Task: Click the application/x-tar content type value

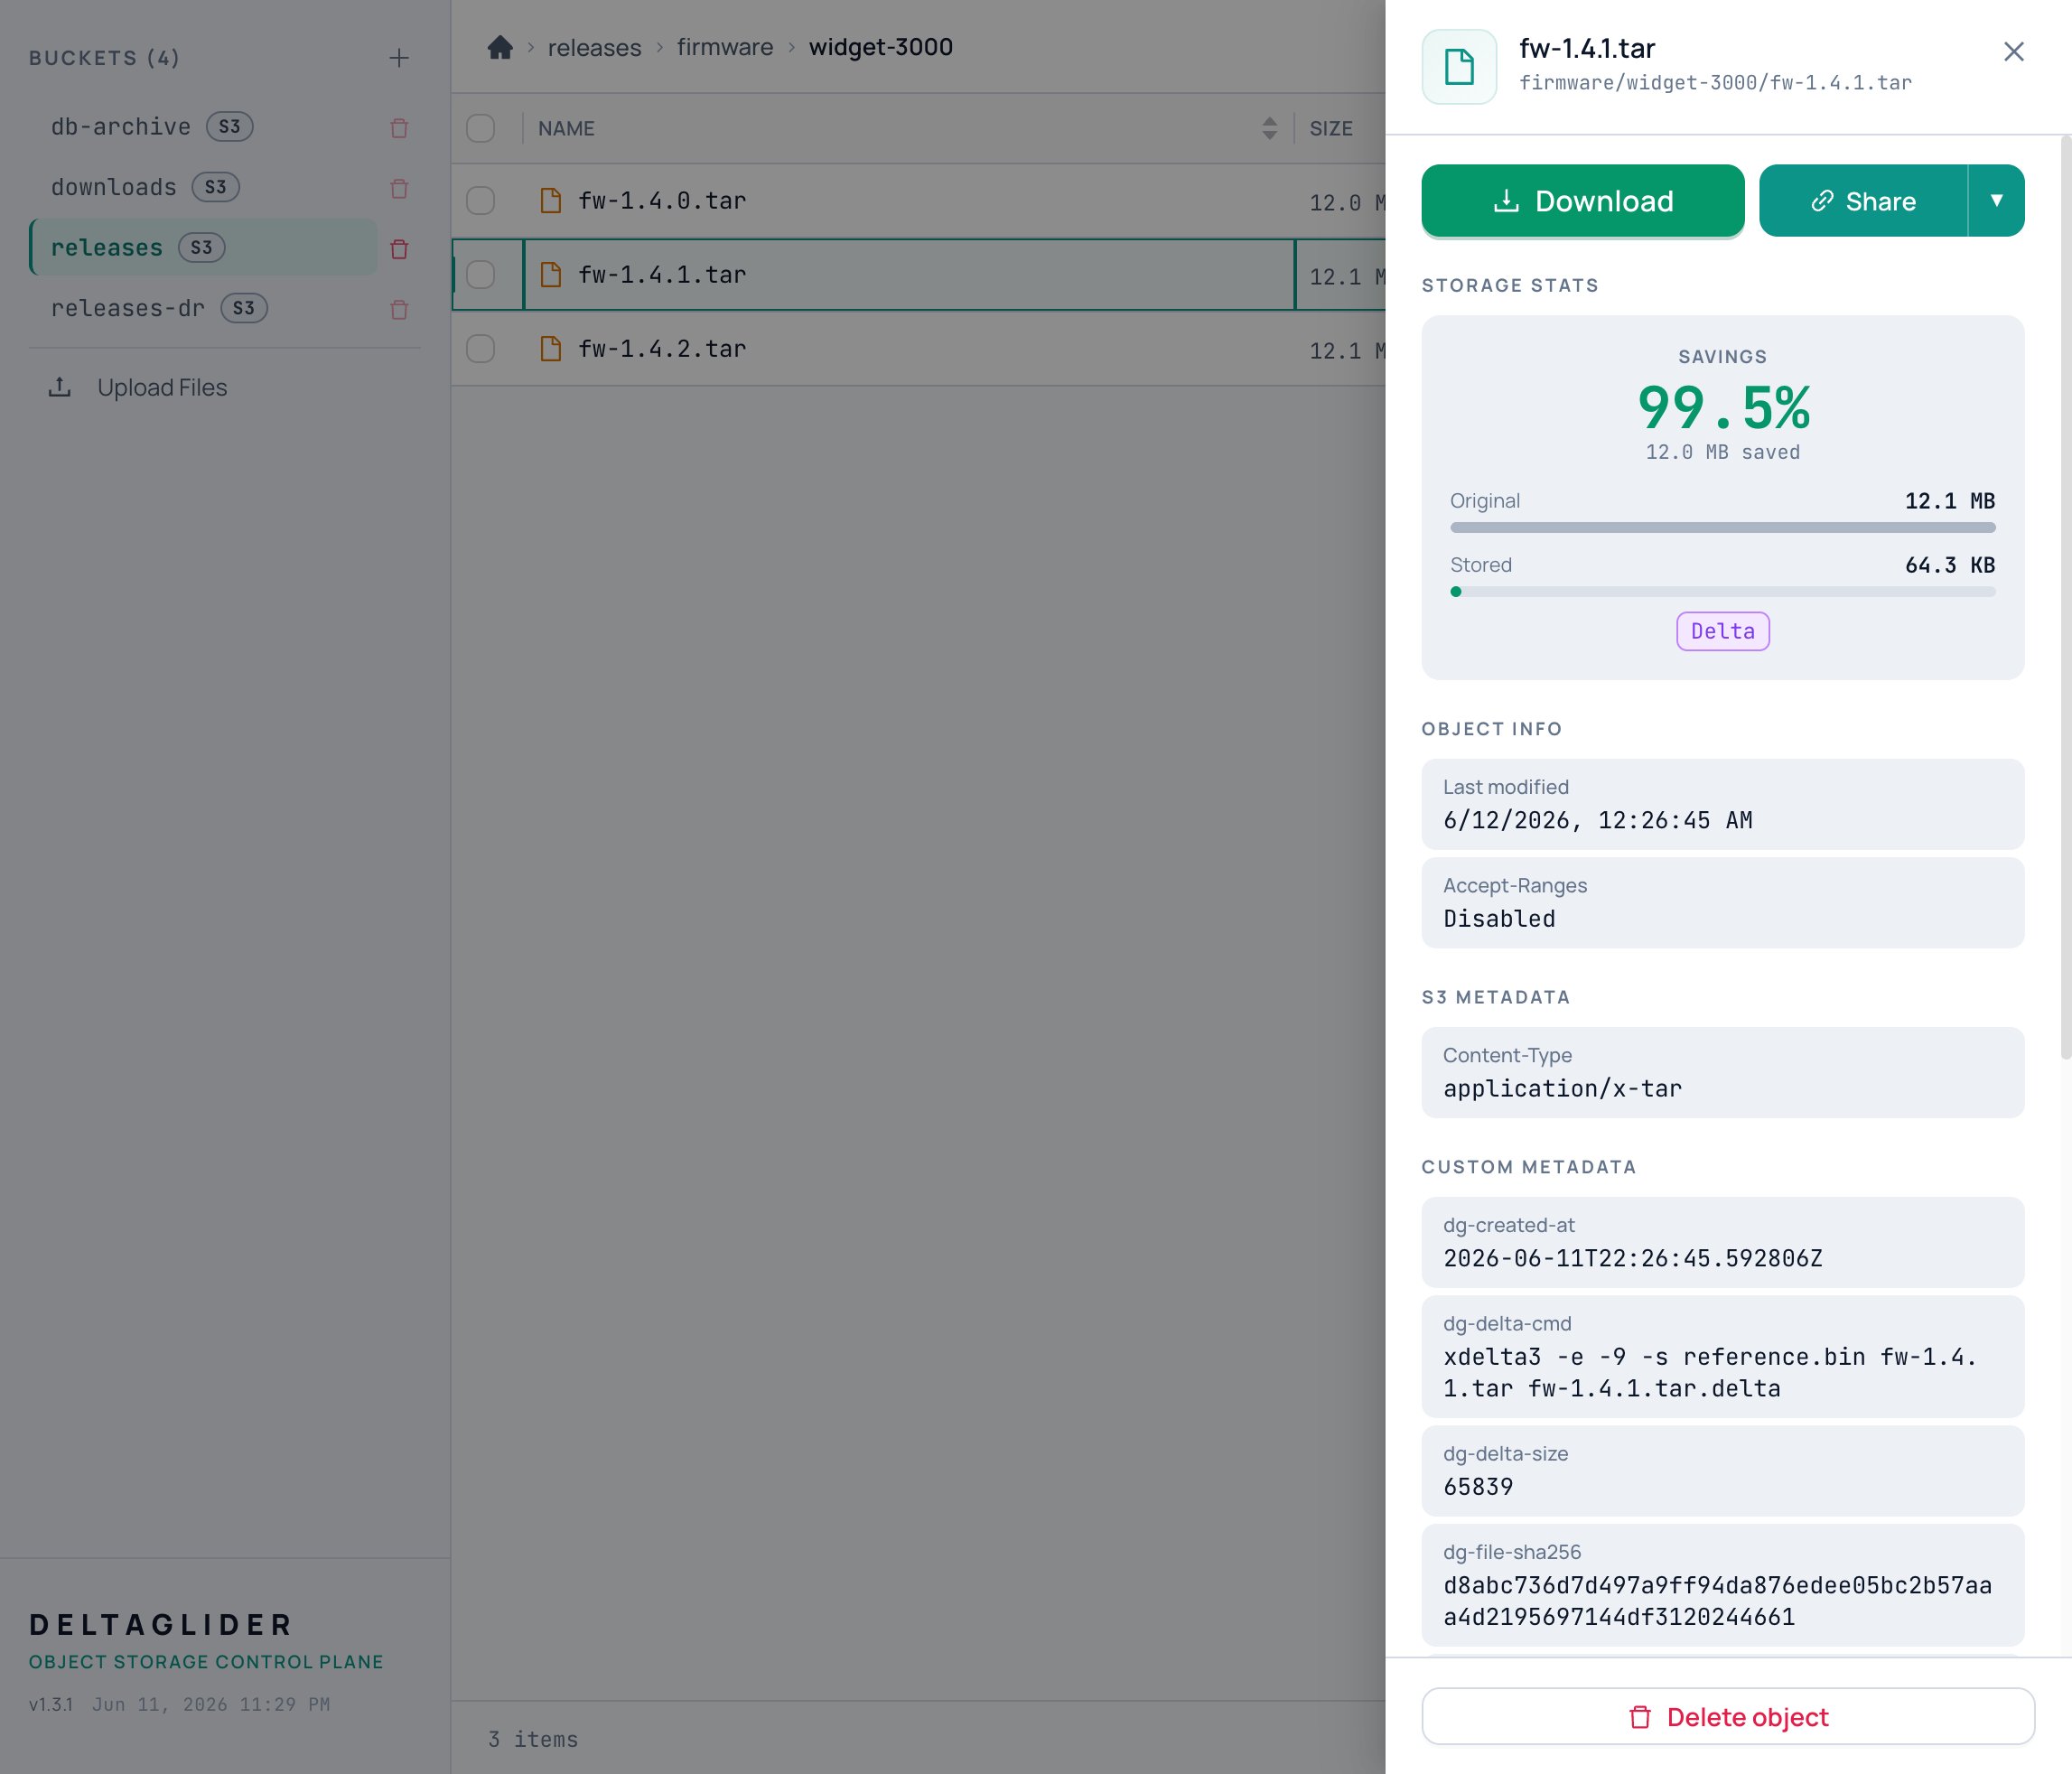Action: [1562, 1088]
